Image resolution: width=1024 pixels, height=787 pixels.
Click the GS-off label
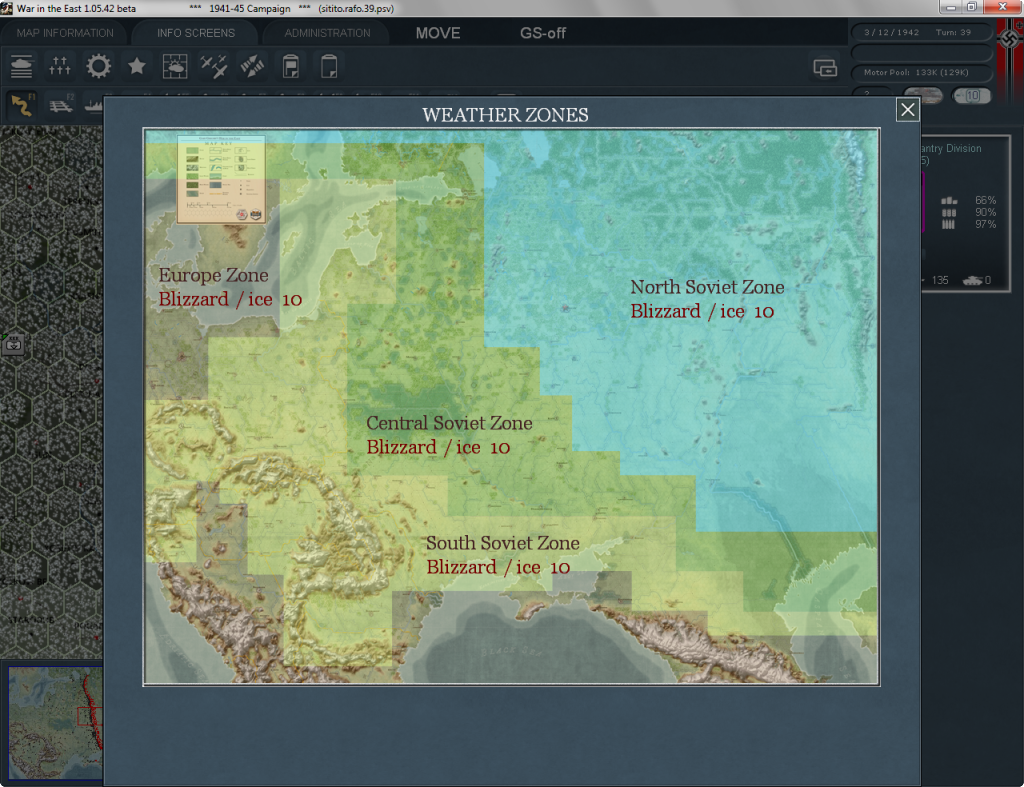point(543,33)
